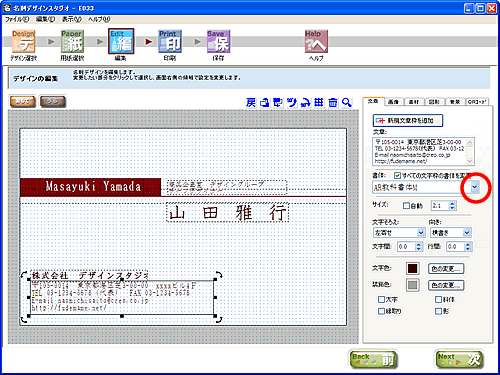Select the デザイングループ text frame on the card
This screenshot has width=500, height=375.
227,187
